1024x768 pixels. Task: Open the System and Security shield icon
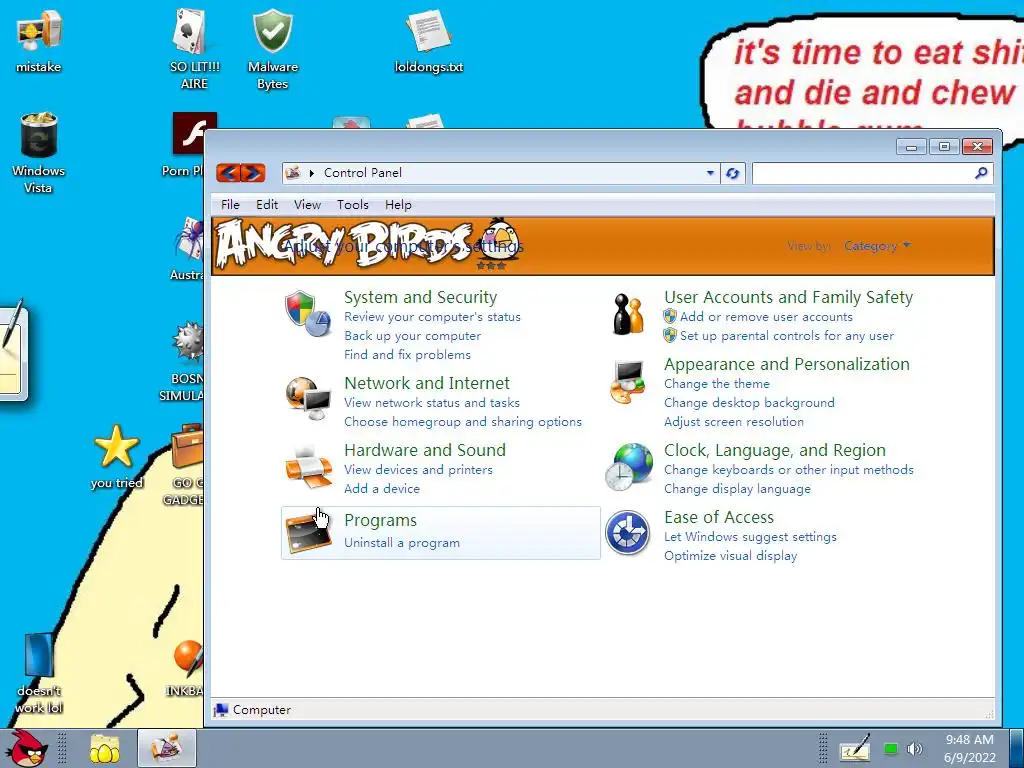click(308, 313)
